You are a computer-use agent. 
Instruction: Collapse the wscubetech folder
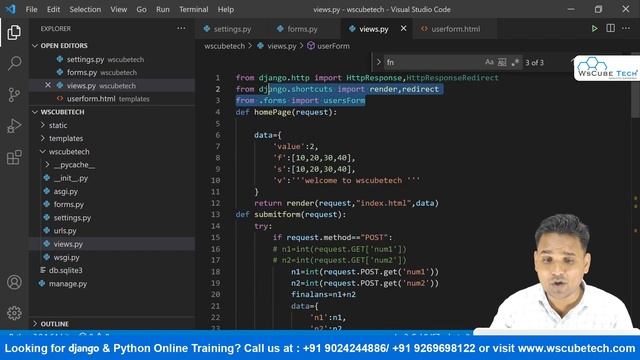[69, 151]
